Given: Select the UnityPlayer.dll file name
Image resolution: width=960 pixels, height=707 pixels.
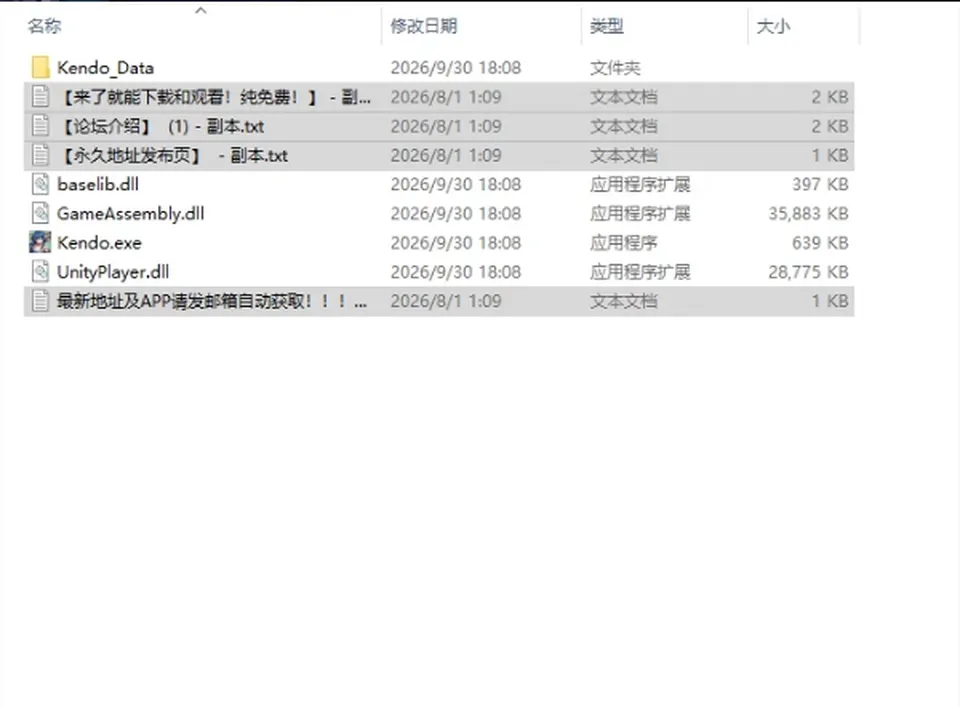Looking at the screenshot, I should click(x=113, y=272).
